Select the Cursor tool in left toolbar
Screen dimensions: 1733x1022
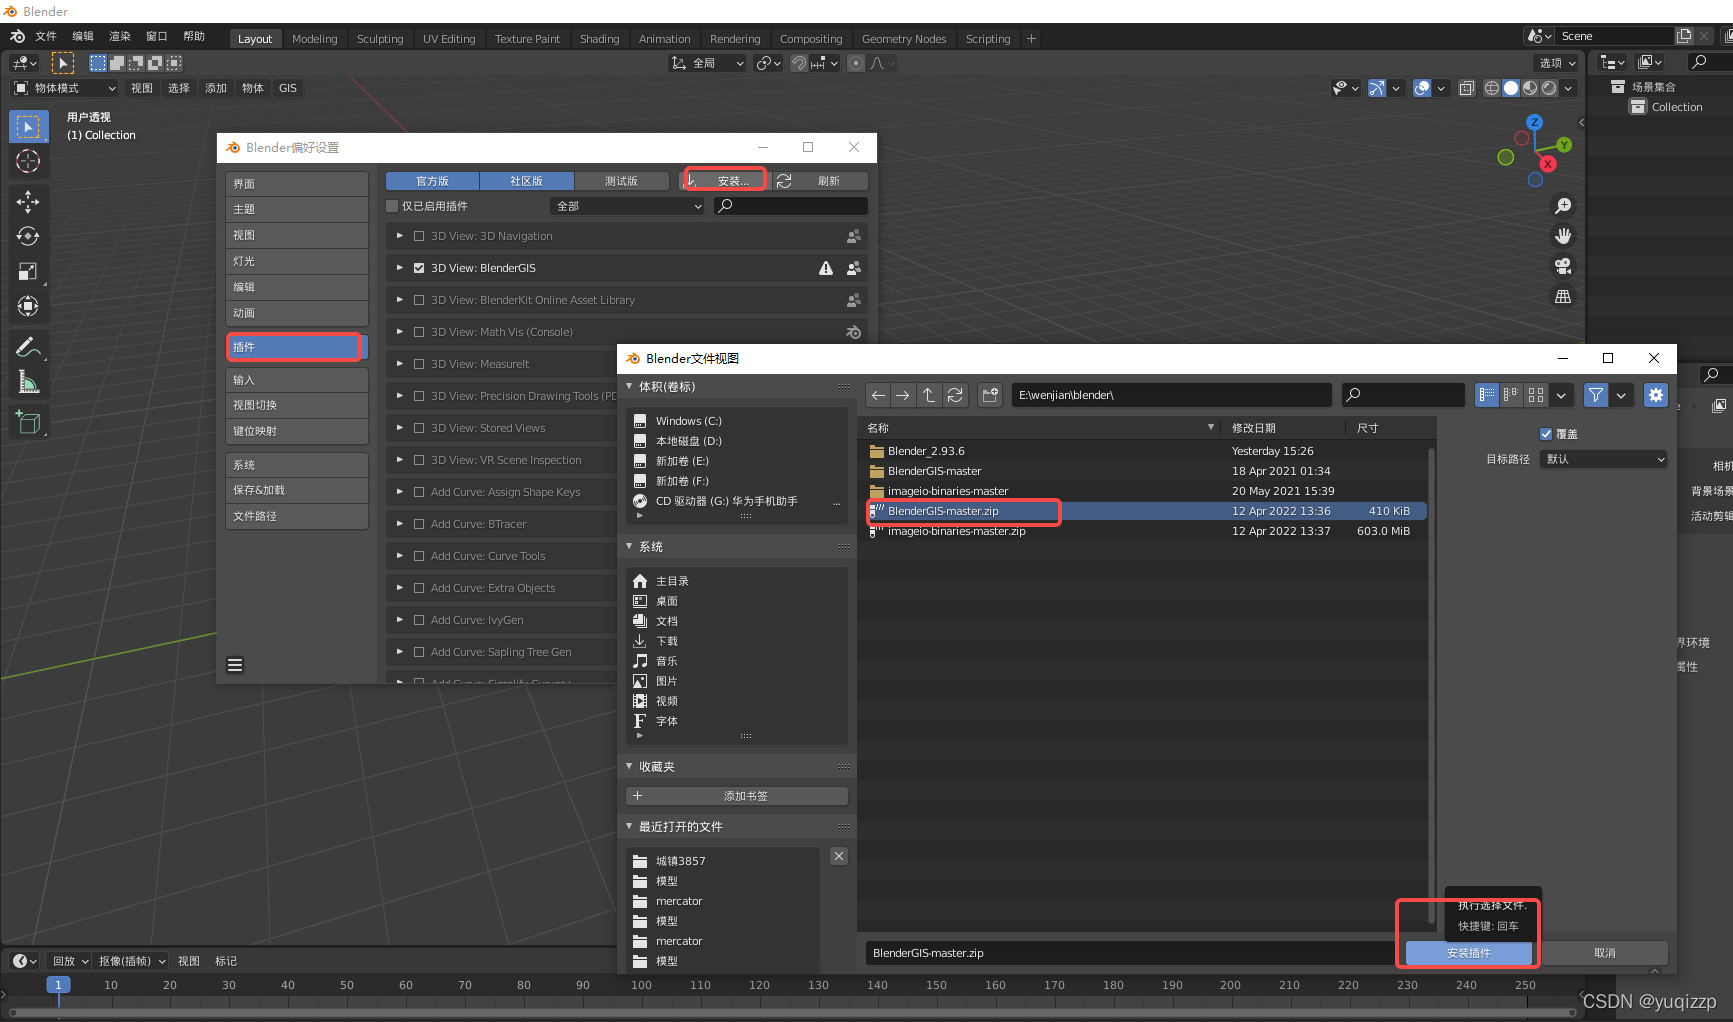pos(28,161)
